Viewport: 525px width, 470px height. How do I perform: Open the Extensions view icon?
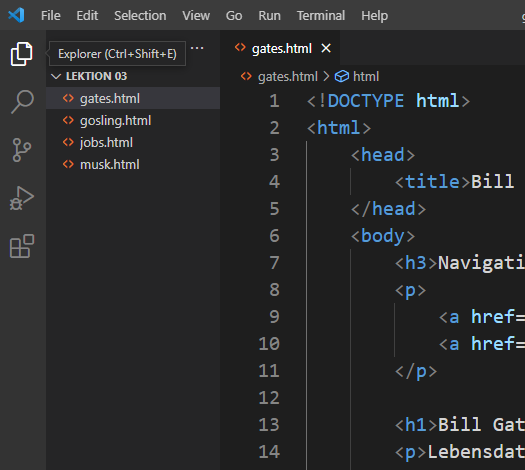pyautogui.click(x=22, y=246)
